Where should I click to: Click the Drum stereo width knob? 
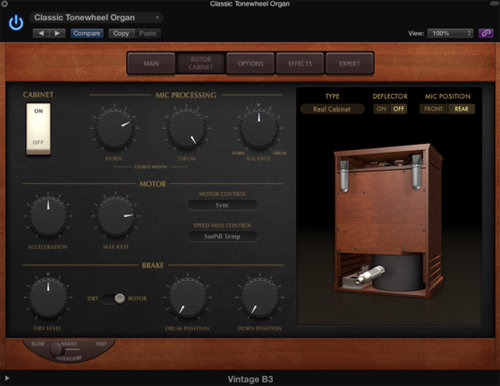click(x=186, y=129)
